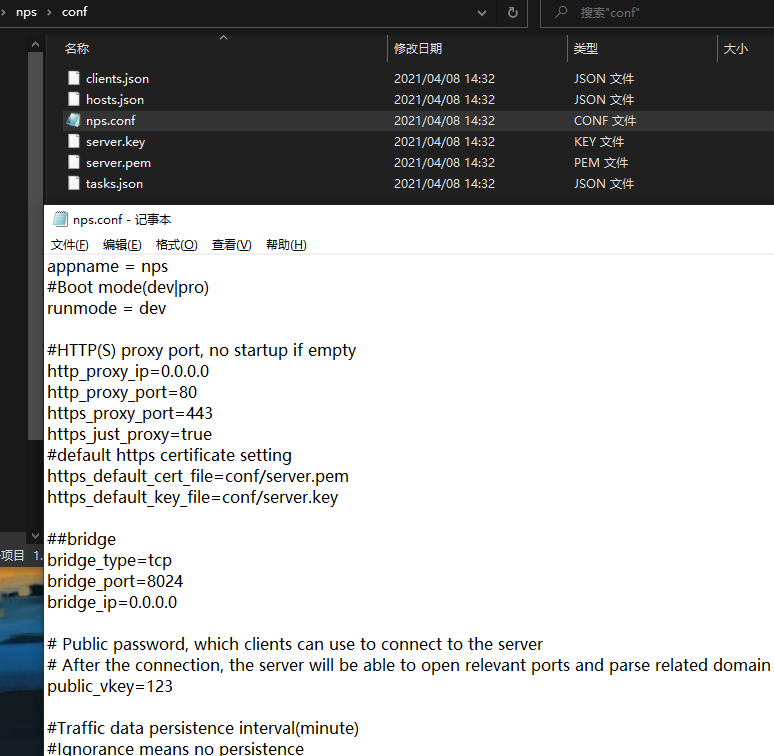Click the hosts.json file icon
774x756 pixels.
pyautogui.click(x=74, y=99)
